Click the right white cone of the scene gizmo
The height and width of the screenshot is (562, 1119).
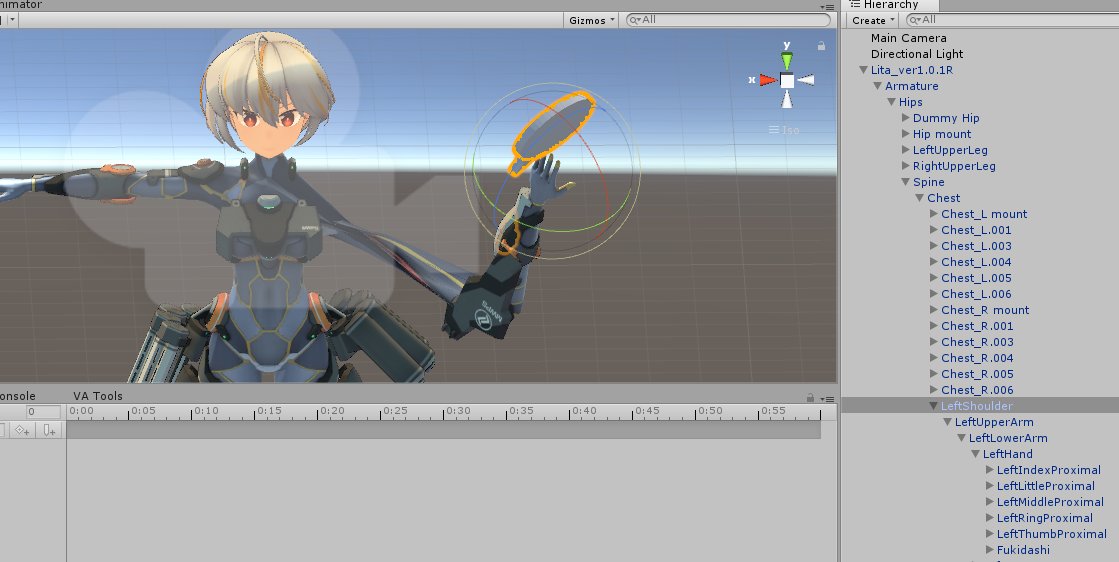806,80
